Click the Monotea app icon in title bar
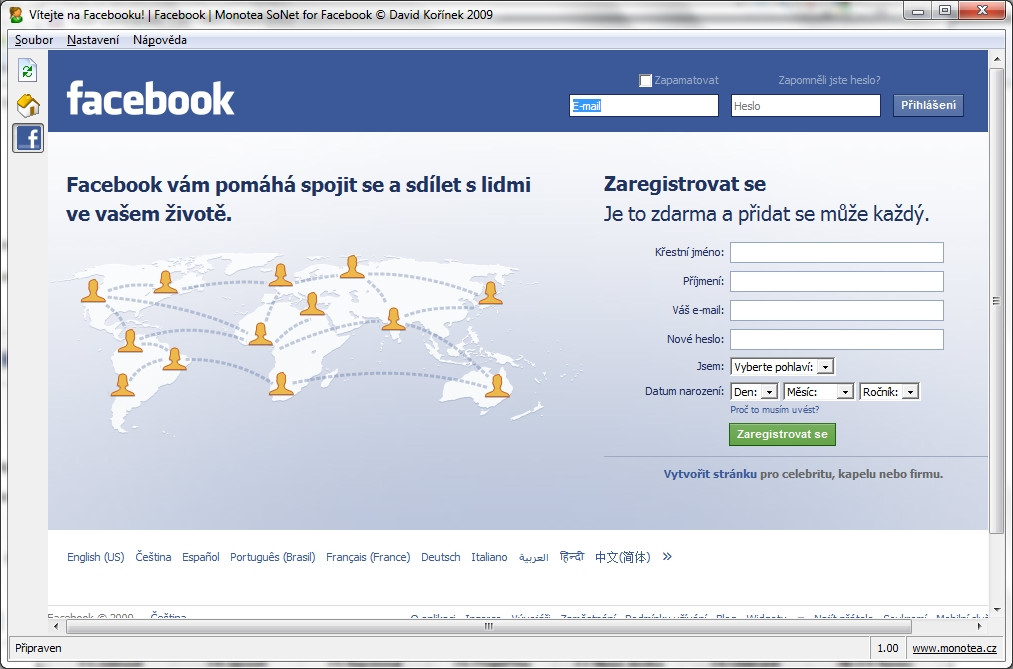 click(16, 14)
